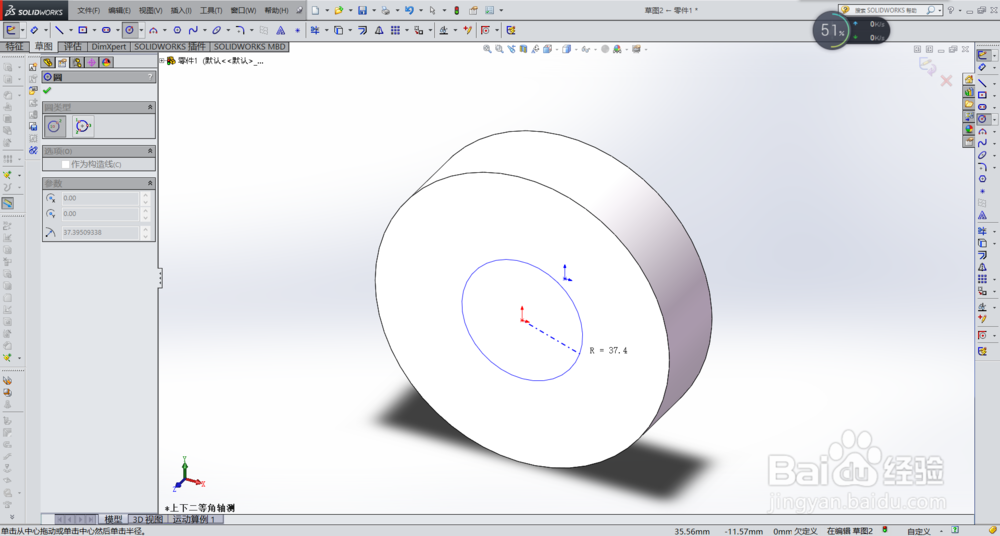Screen dimensions: 1000x536
Task: Collapse the 参数 section
Action: click(151, 183)
